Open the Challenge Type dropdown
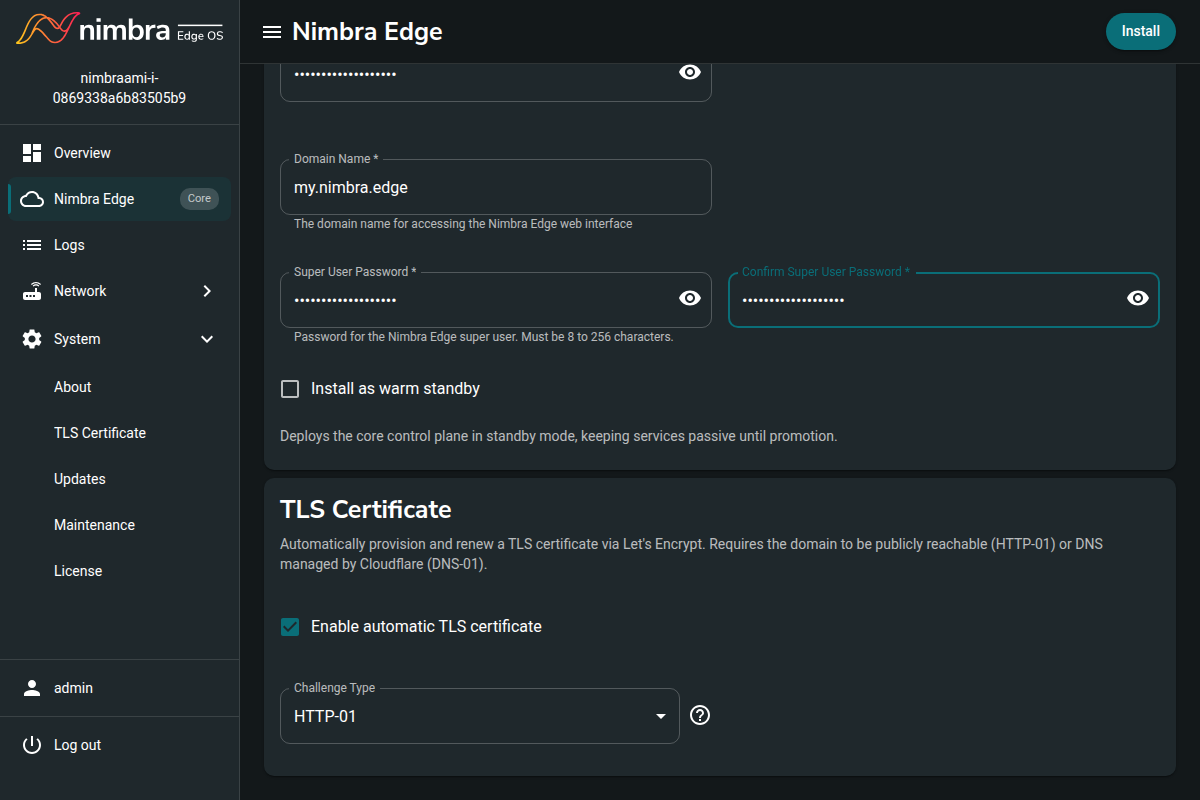This screenshot has height=800, width=1200. [480, 716]
